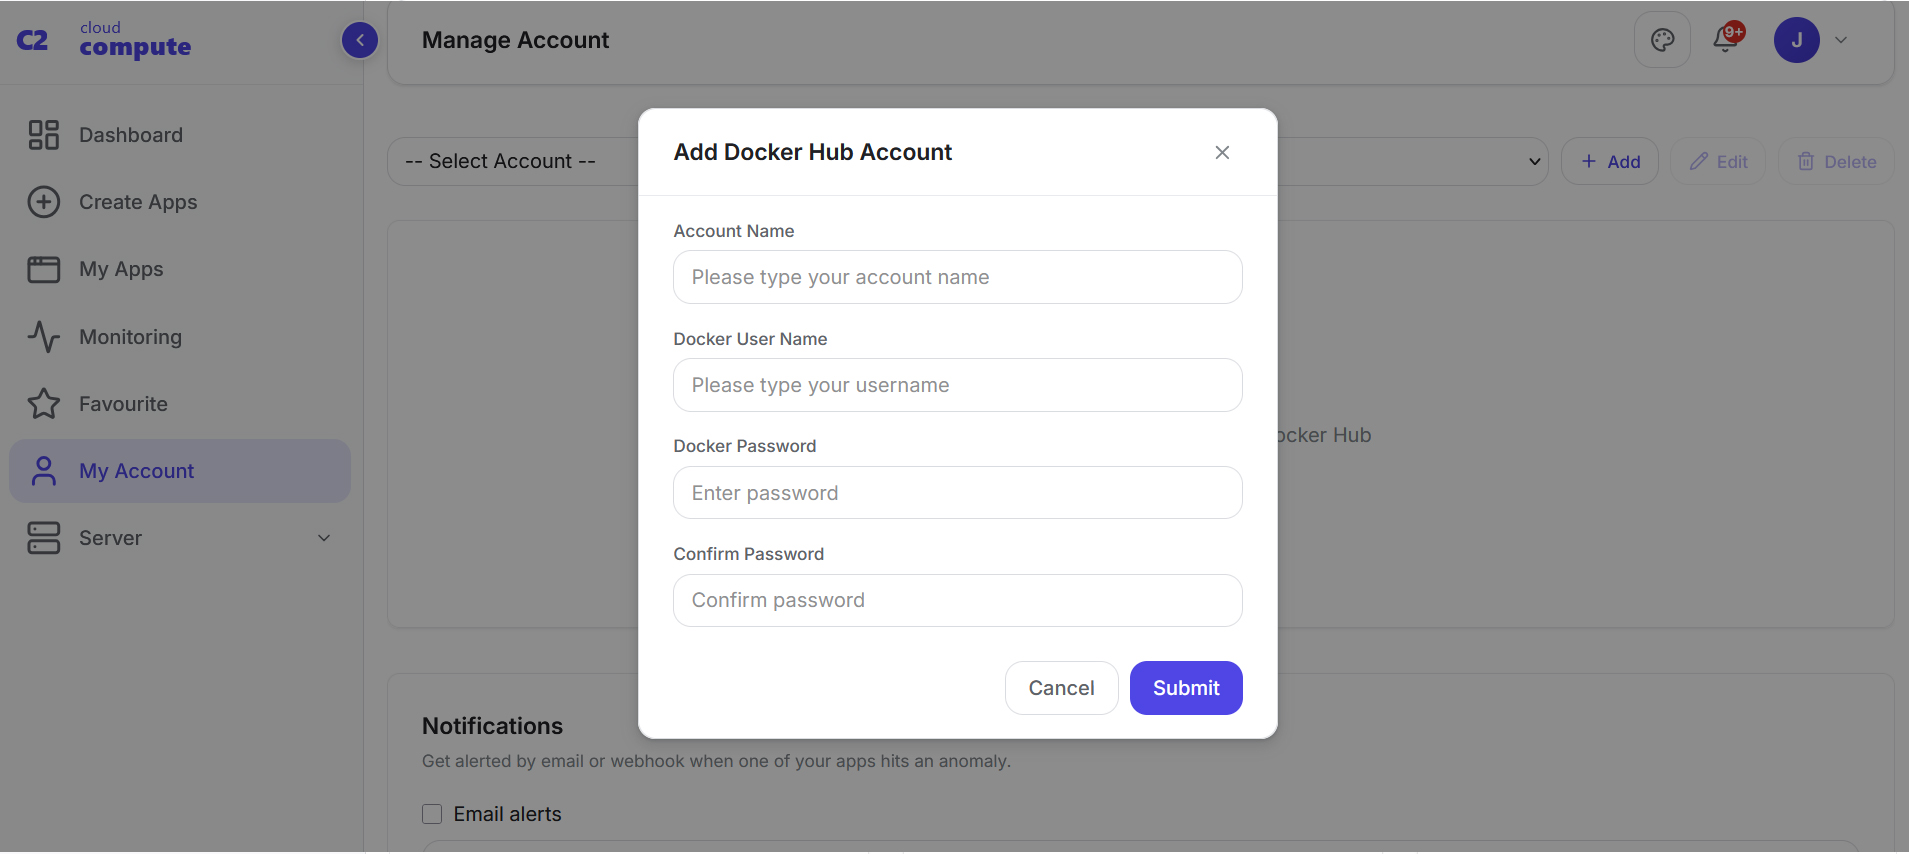The image size is (1909, 854).
Task: Navigate to Monitoring
Action: 180,337
